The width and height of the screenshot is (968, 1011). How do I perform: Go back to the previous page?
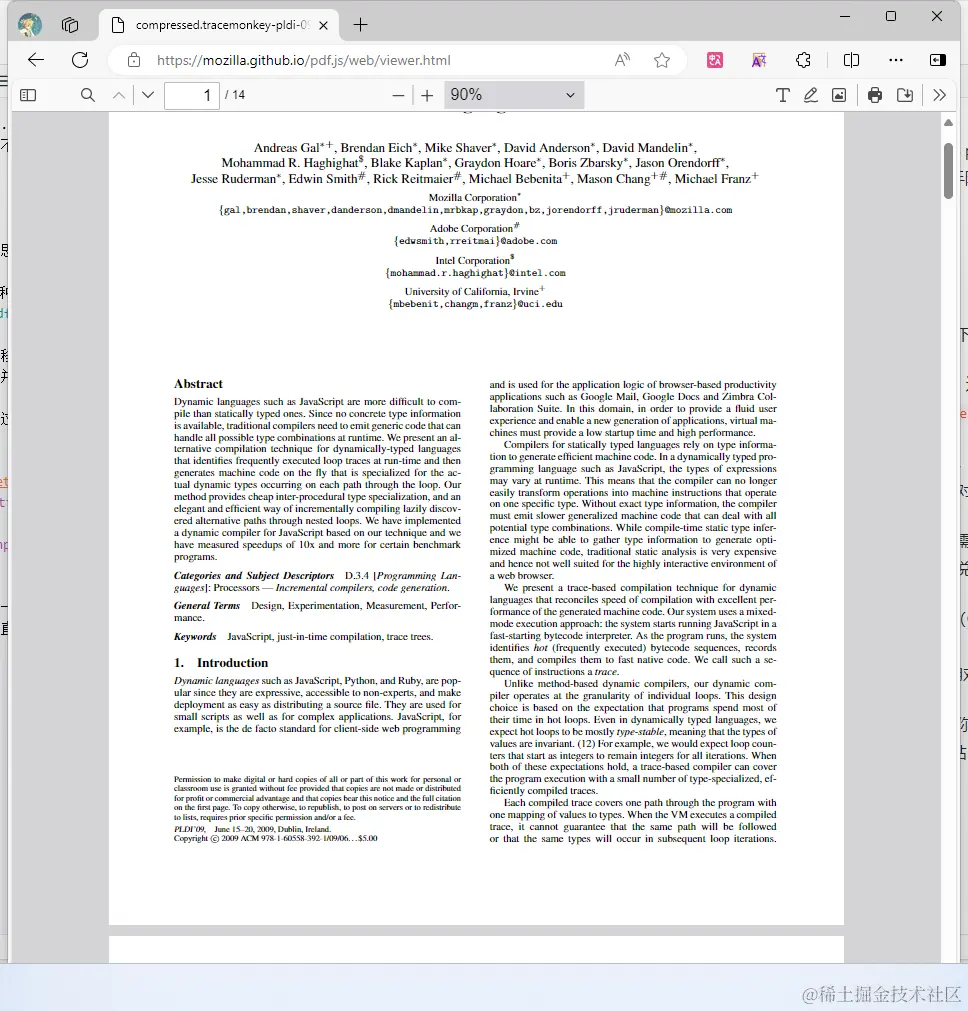[x=36, y=60]
